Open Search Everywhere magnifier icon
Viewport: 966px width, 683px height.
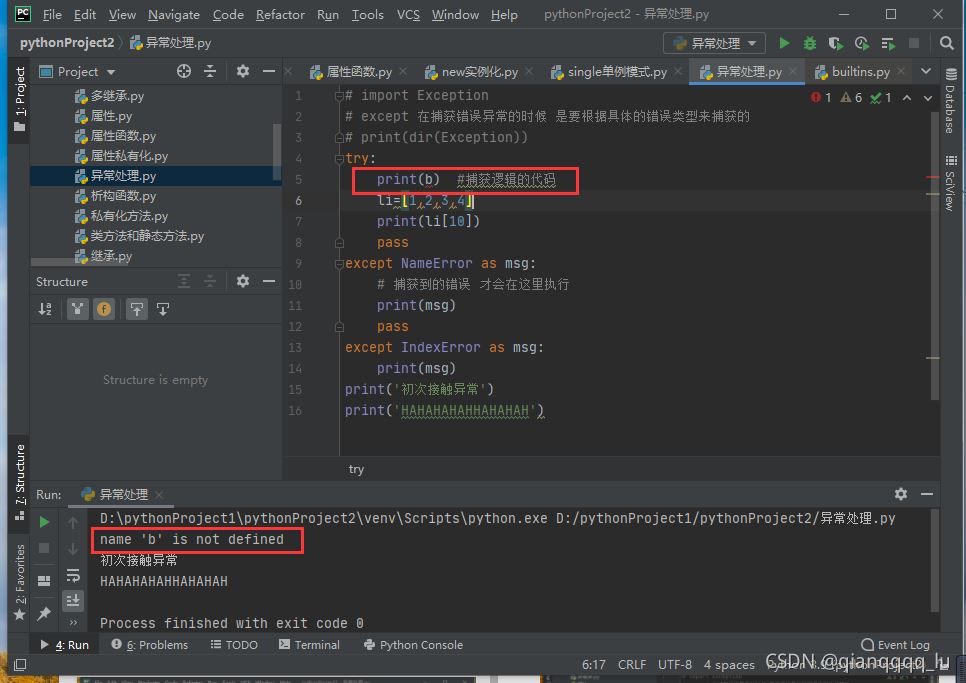(x=947, y=43)
